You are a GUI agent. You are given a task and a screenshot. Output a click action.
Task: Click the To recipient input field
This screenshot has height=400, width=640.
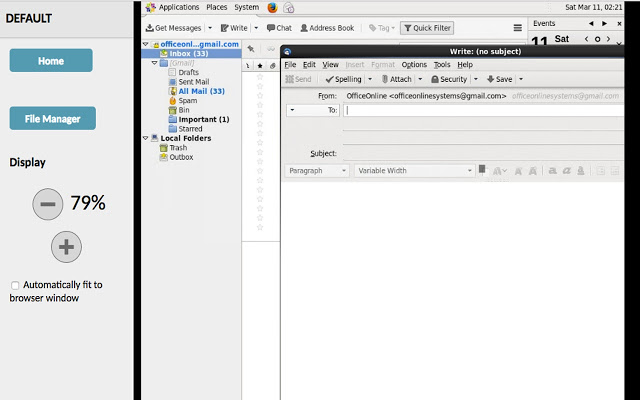click(483, 110)
